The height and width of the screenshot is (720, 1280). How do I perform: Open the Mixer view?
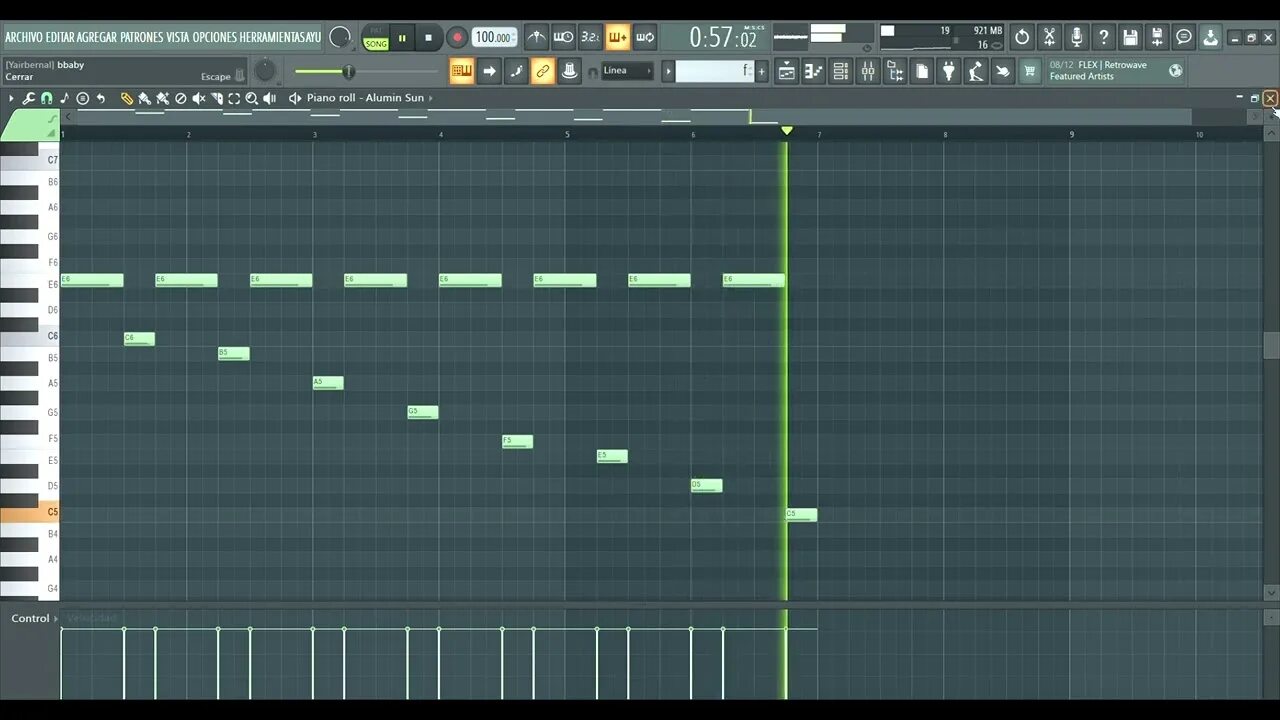click(868, 71)
